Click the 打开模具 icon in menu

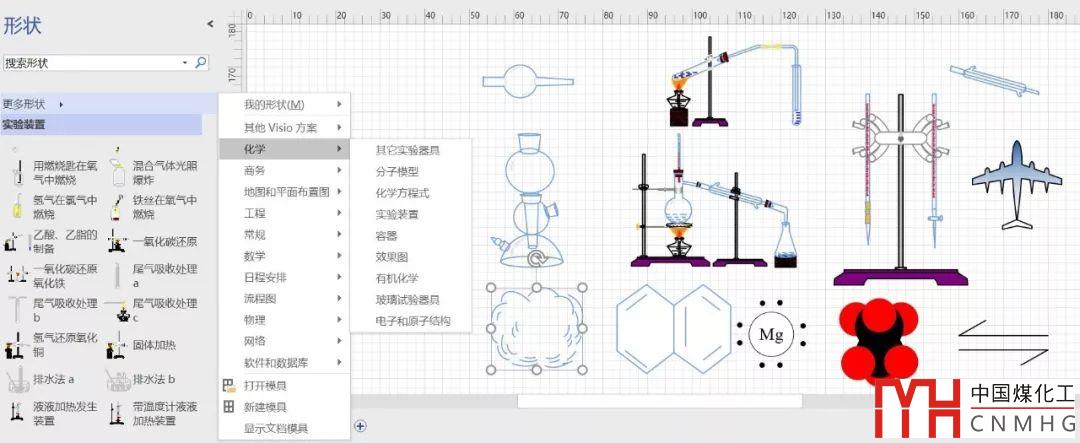[230, 386]
